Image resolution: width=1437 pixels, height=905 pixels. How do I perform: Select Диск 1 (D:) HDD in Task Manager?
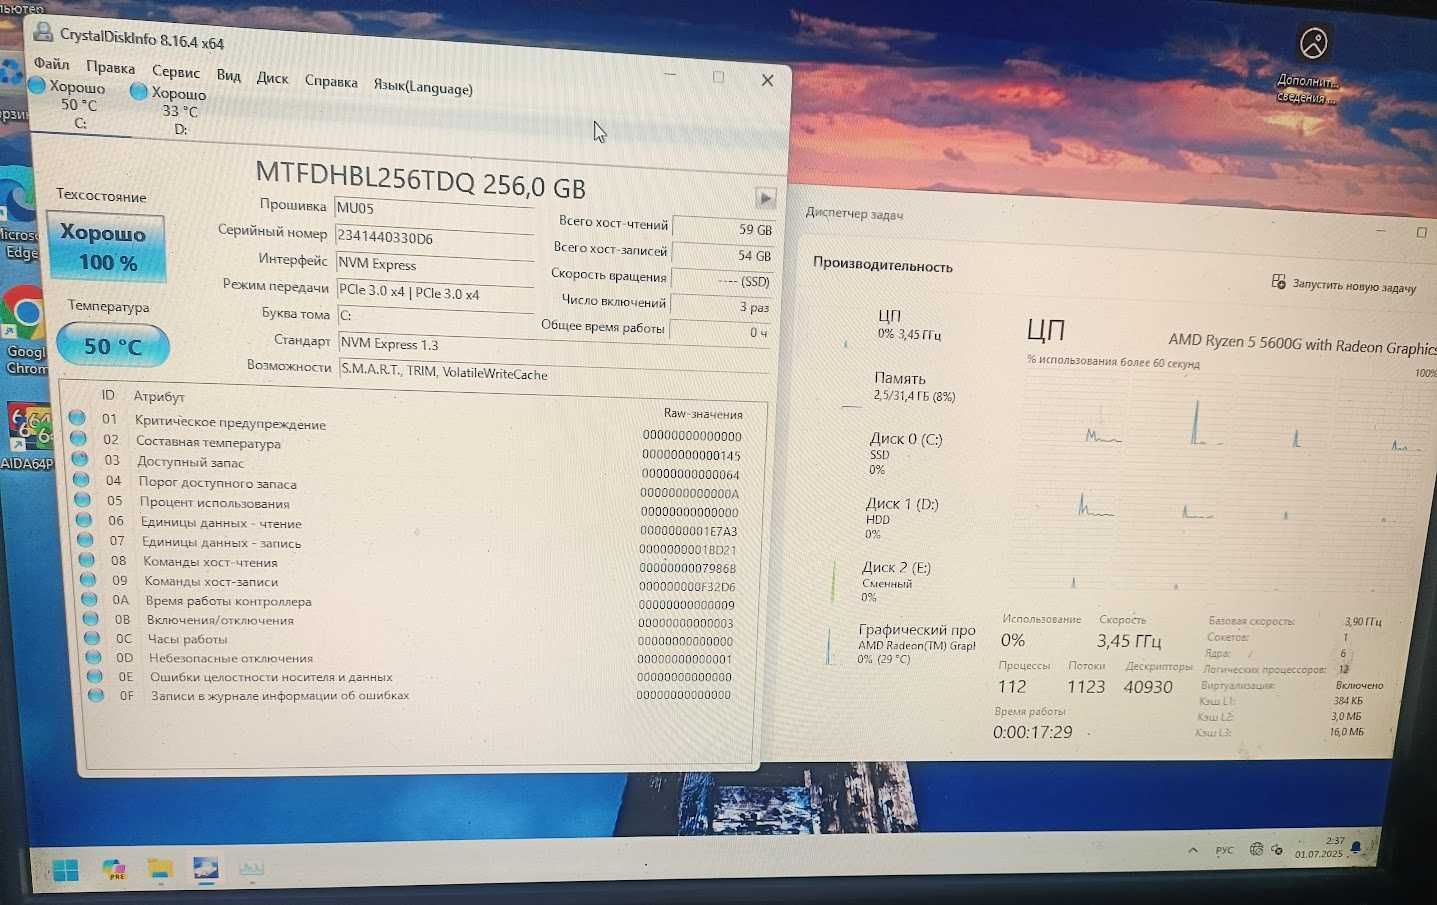(900, 518)
